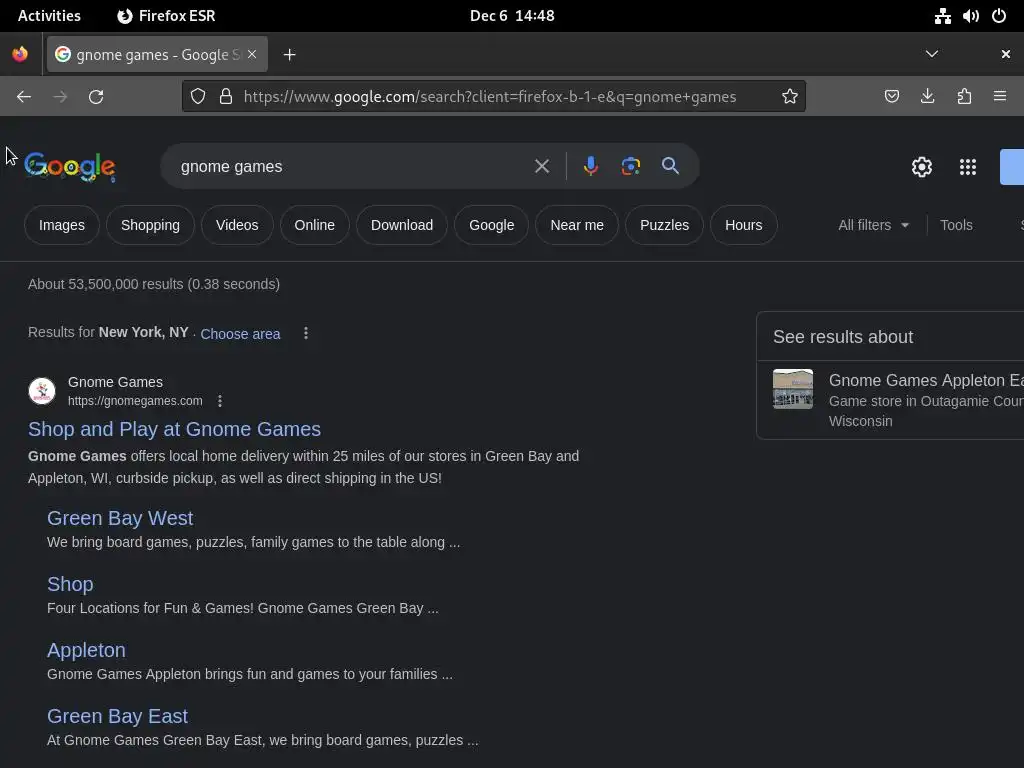Click the Choose area link
This screenshot has height=768, width=1024.
tap(240, 334)
